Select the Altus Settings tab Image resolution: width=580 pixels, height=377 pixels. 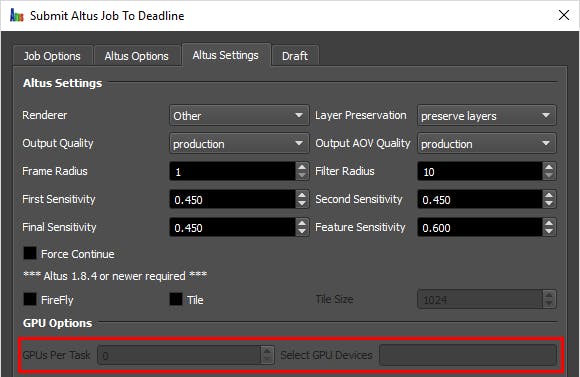point(226,55)
